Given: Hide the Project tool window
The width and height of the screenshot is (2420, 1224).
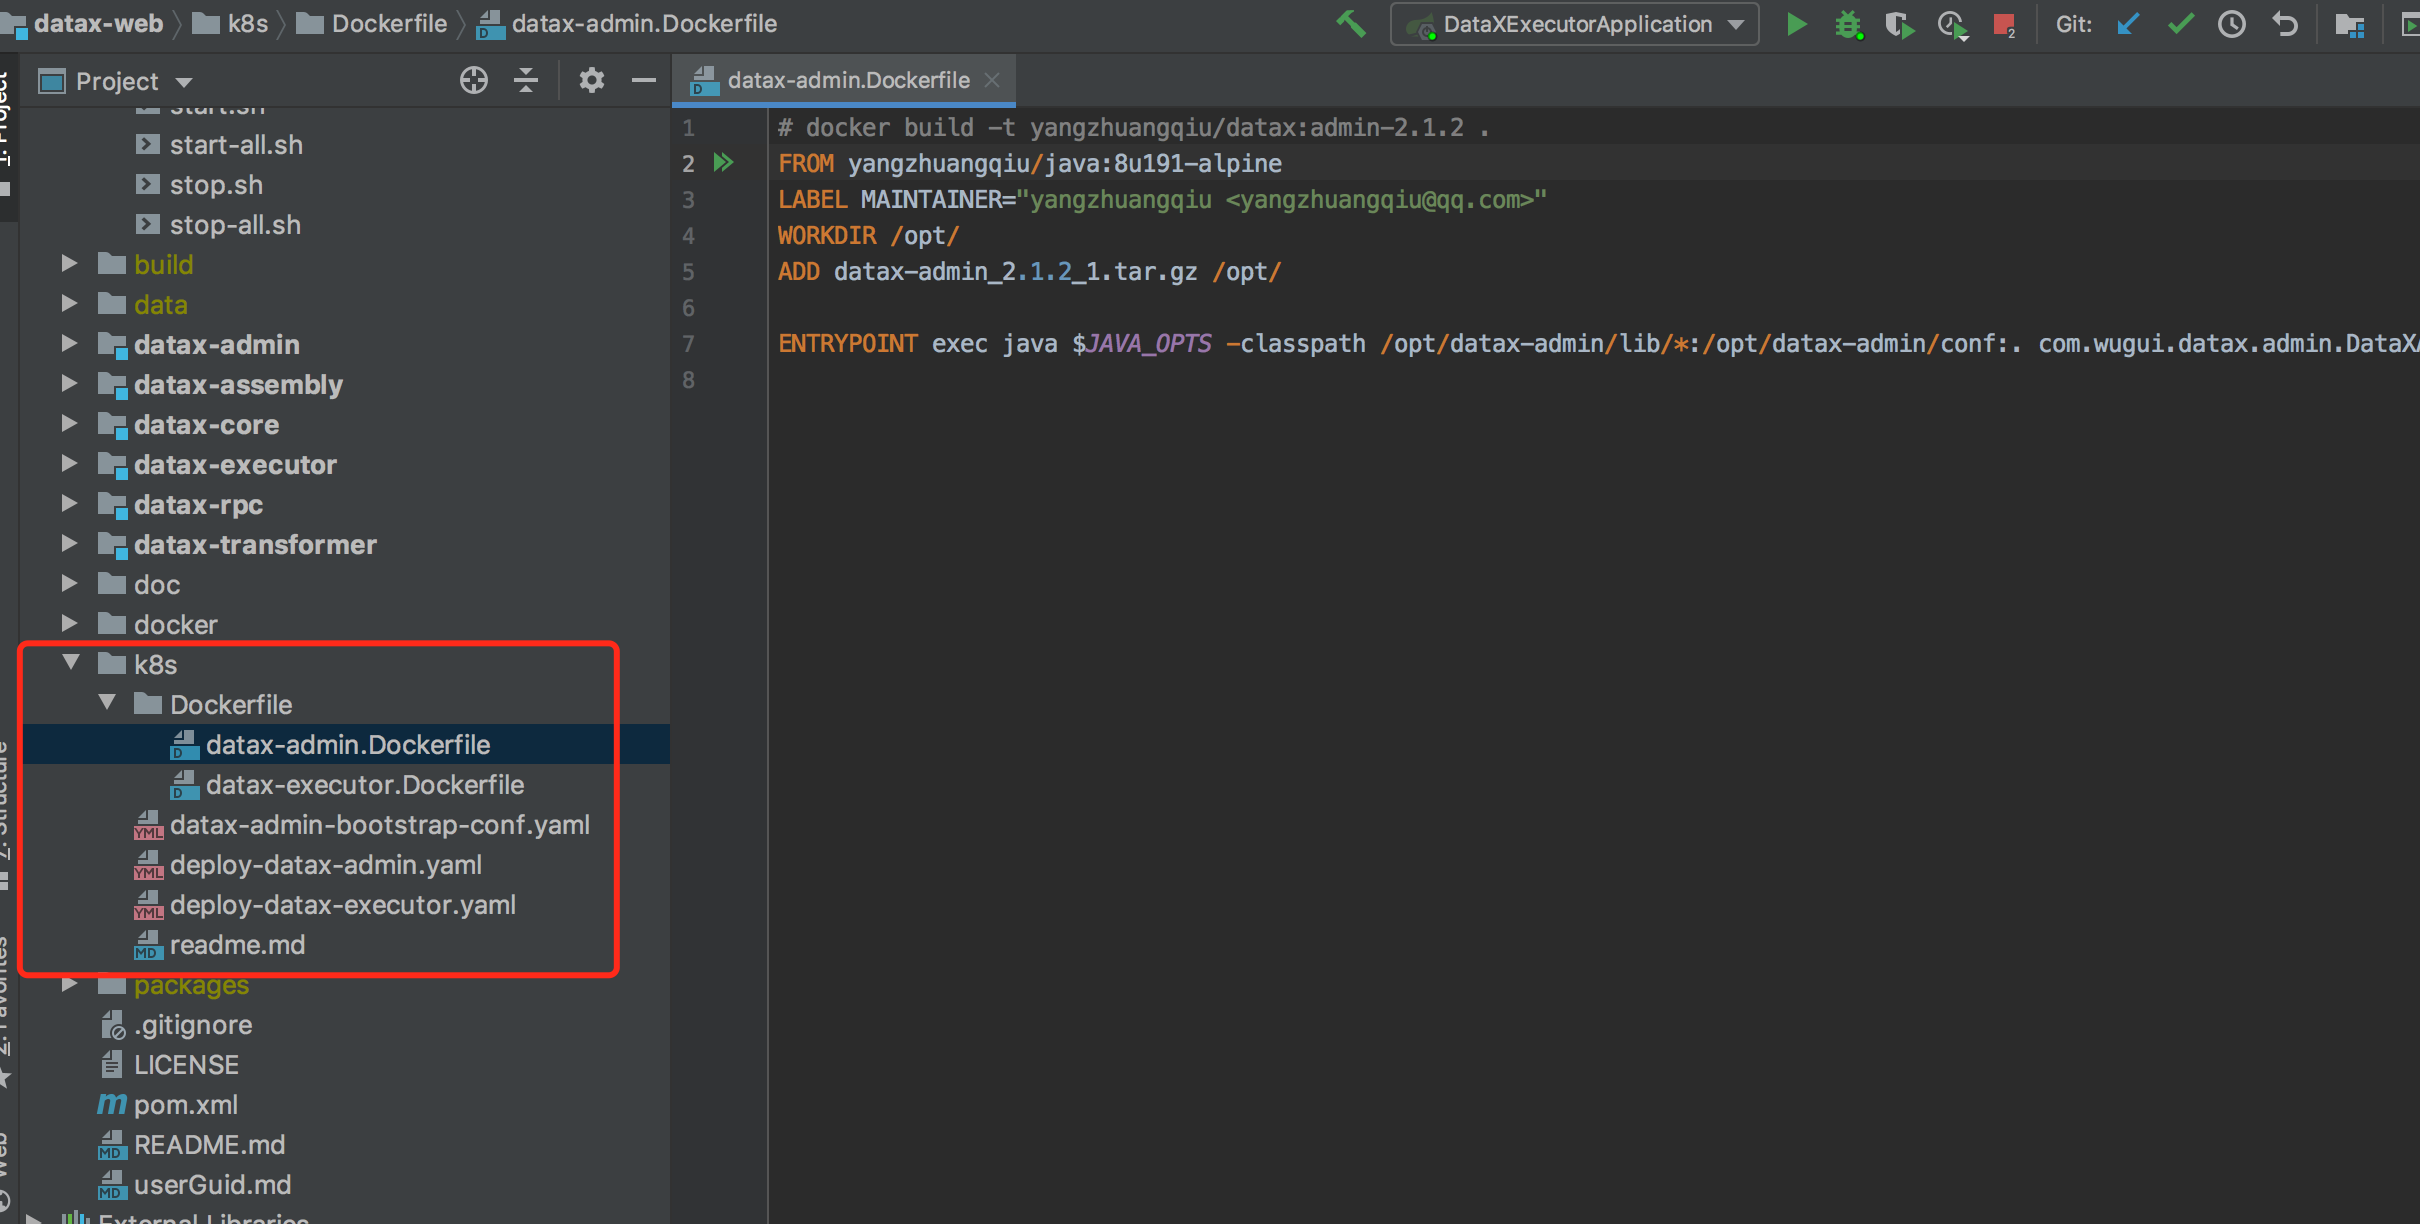Looking at the screenshot, I should pos(643,80).
